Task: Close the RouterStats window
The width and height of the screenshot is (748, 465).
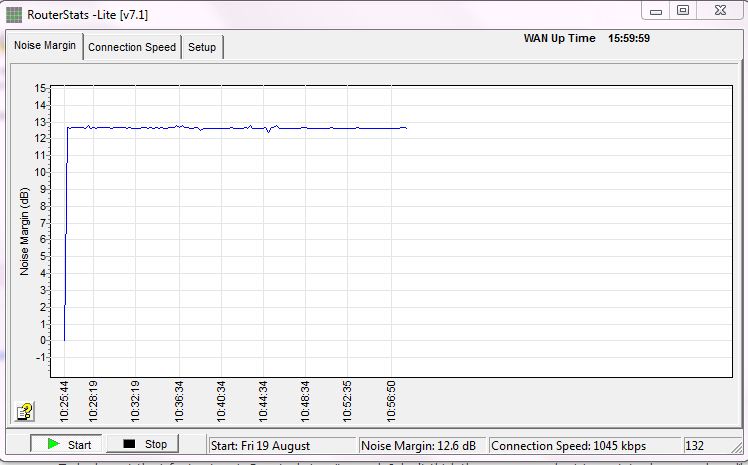Action: pos(721,10)
